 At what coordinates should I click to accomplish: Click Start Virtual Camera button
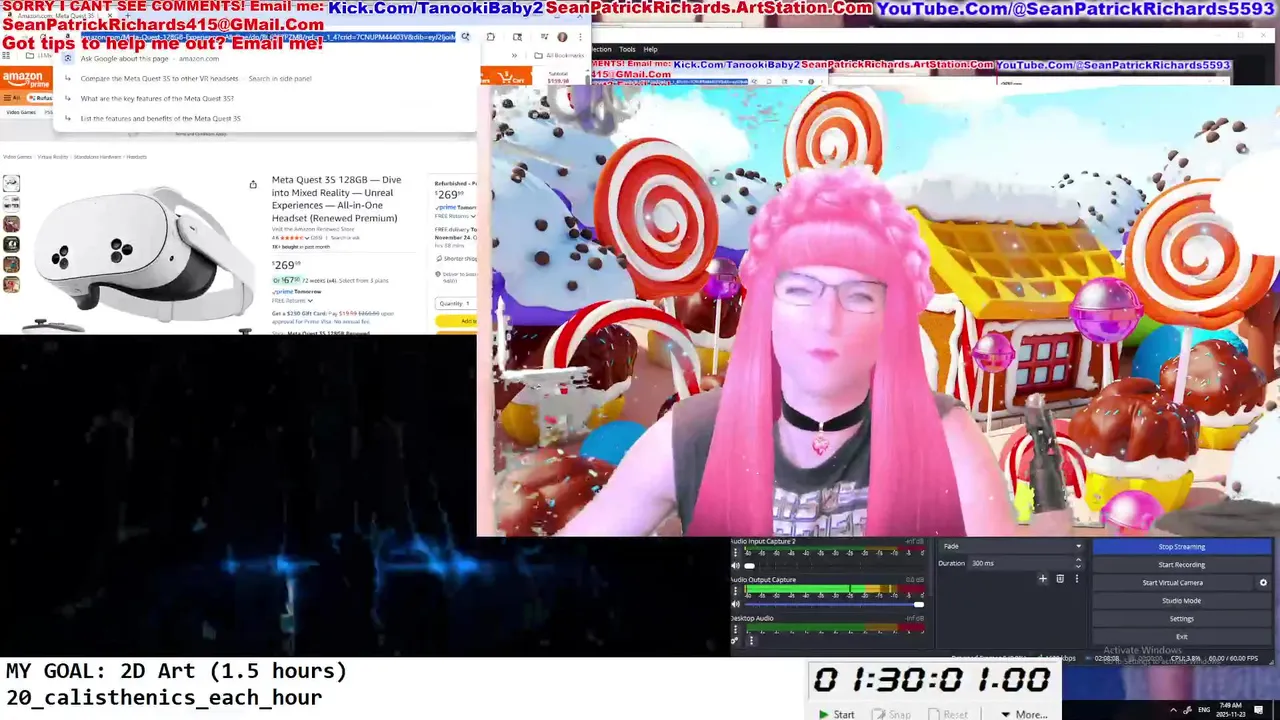[1173, 582]
